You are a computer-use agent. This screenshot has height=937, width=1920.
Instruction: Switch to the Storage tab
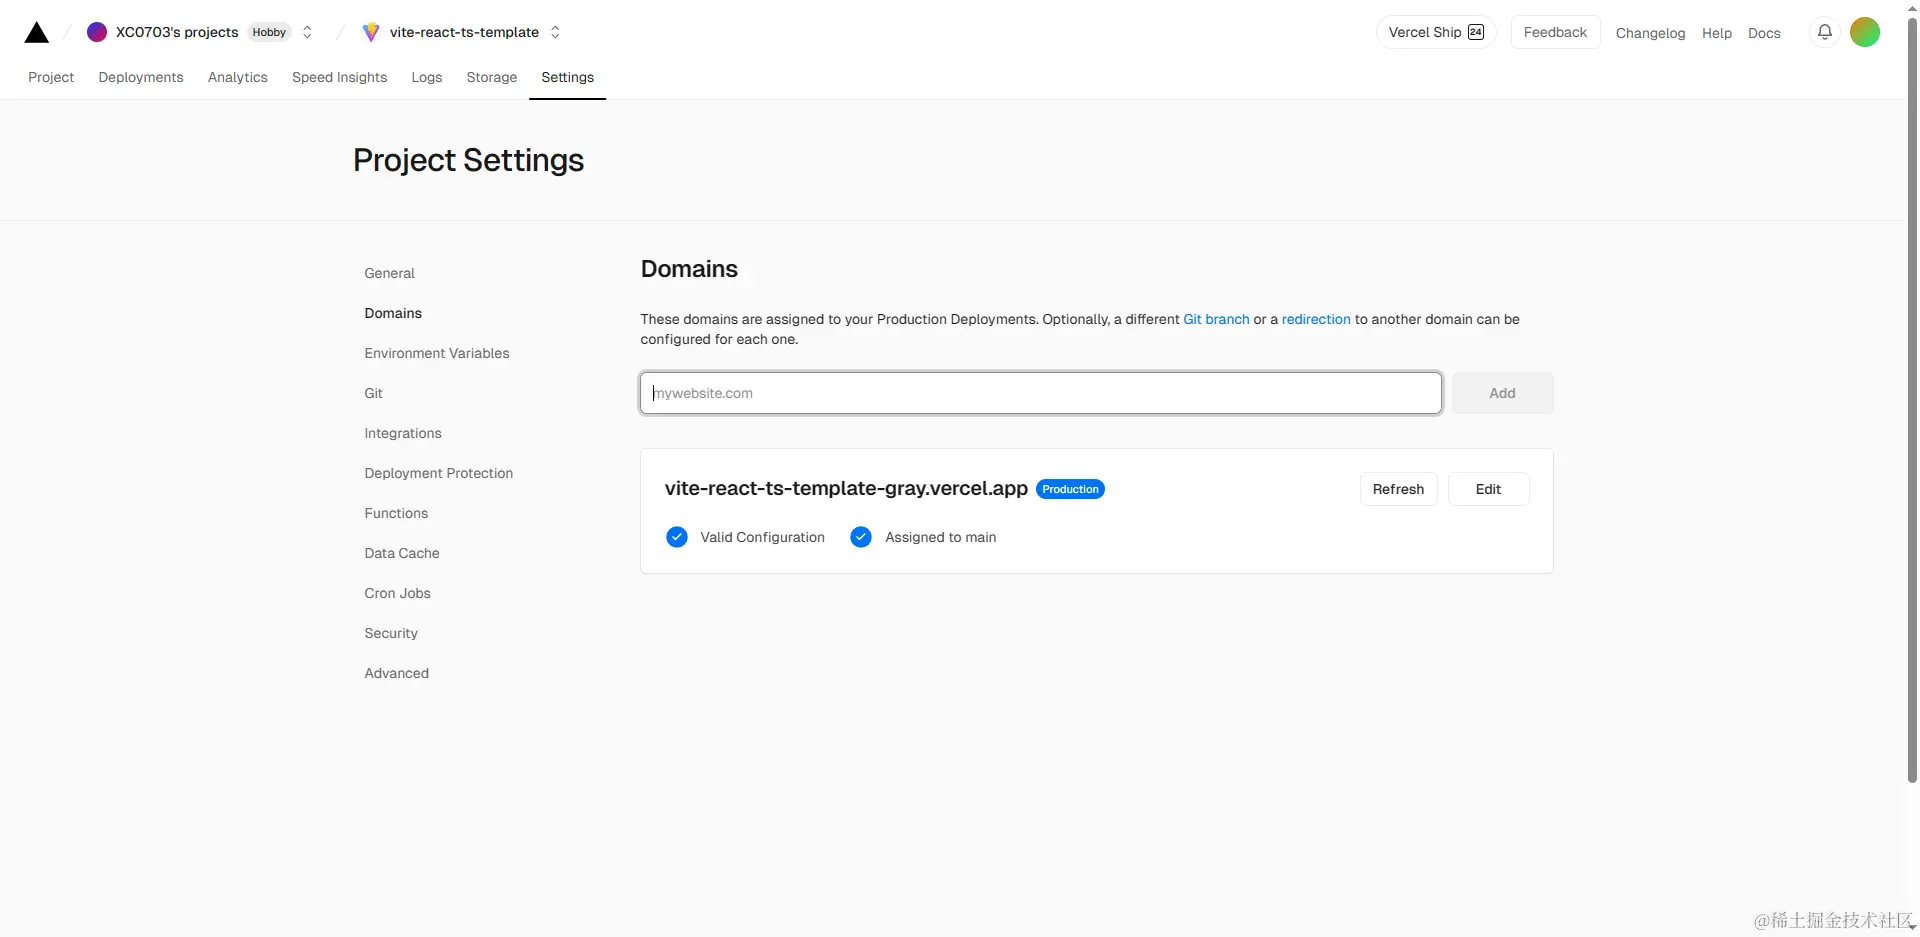click(x=492, y=77)
